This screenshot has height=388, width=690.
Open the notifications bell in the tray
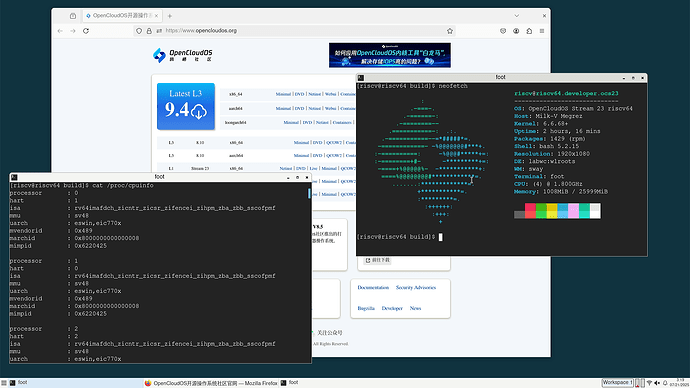tap(665, 383)
